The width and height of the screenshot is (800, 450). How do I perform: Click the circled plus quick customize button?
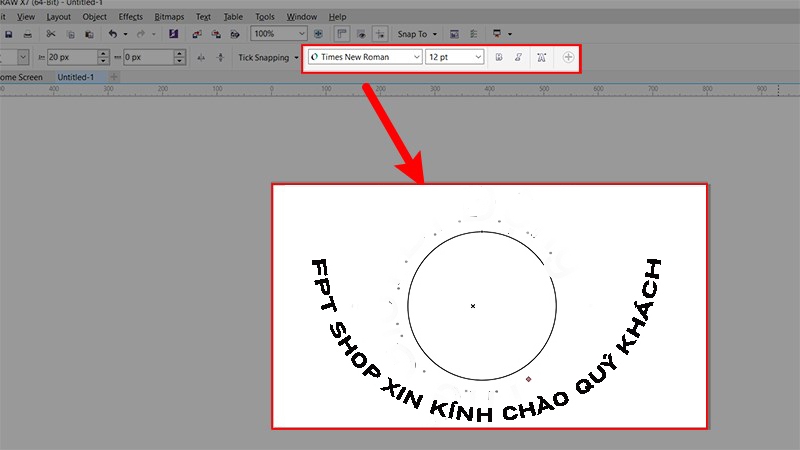click(x=568, y=57)
